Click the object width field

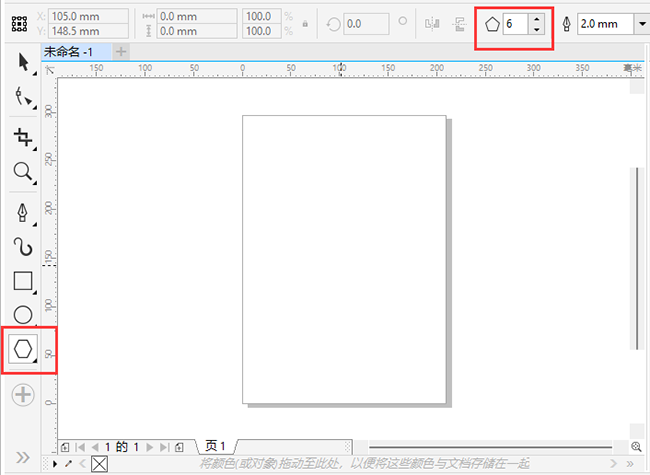tap(196, 17)
